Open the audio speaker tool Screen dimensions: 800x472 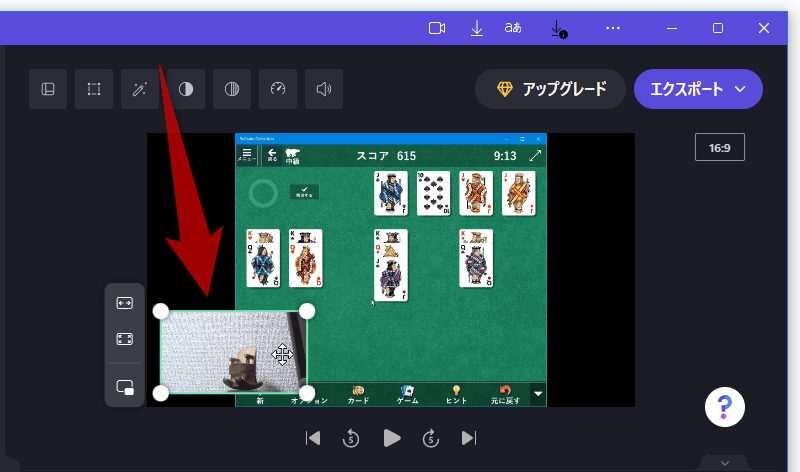[323, 89]
